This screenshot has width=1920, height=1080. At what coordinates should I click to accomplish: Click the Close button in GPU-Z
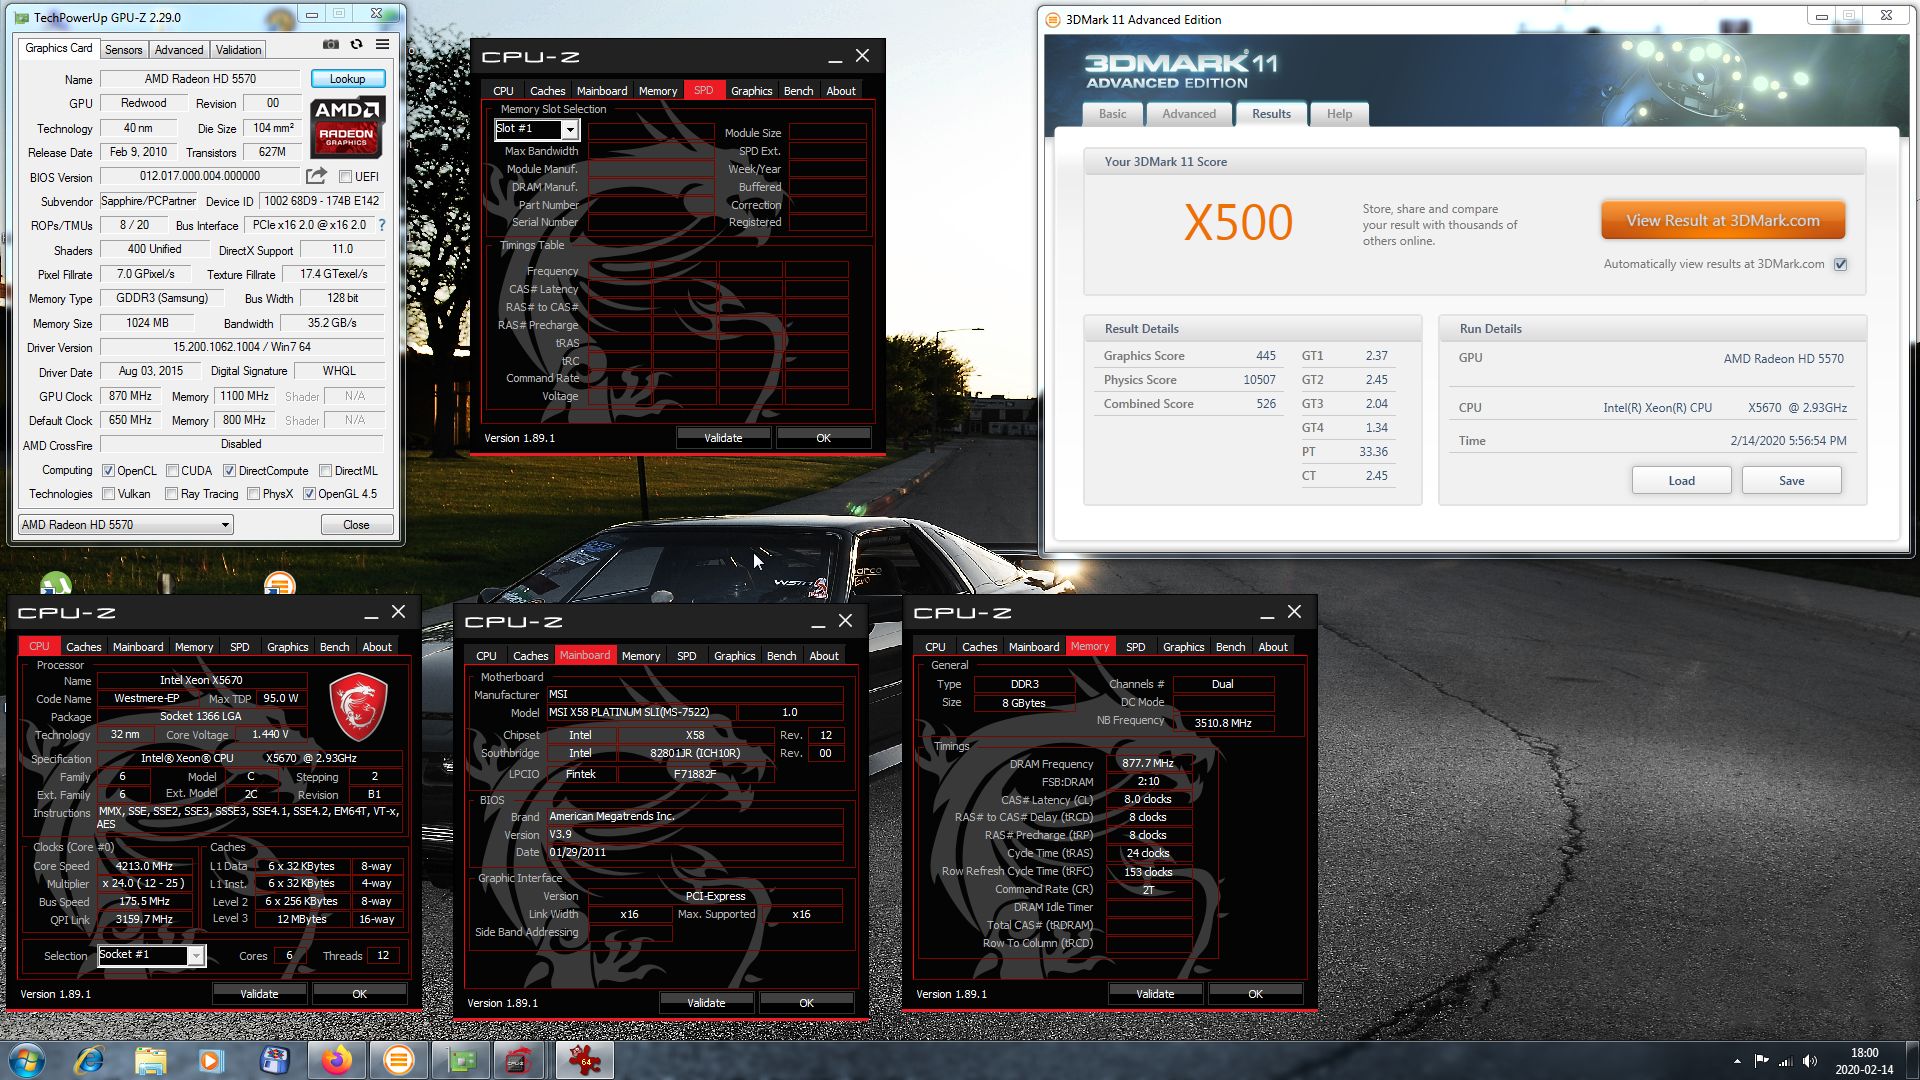[356, 525]
